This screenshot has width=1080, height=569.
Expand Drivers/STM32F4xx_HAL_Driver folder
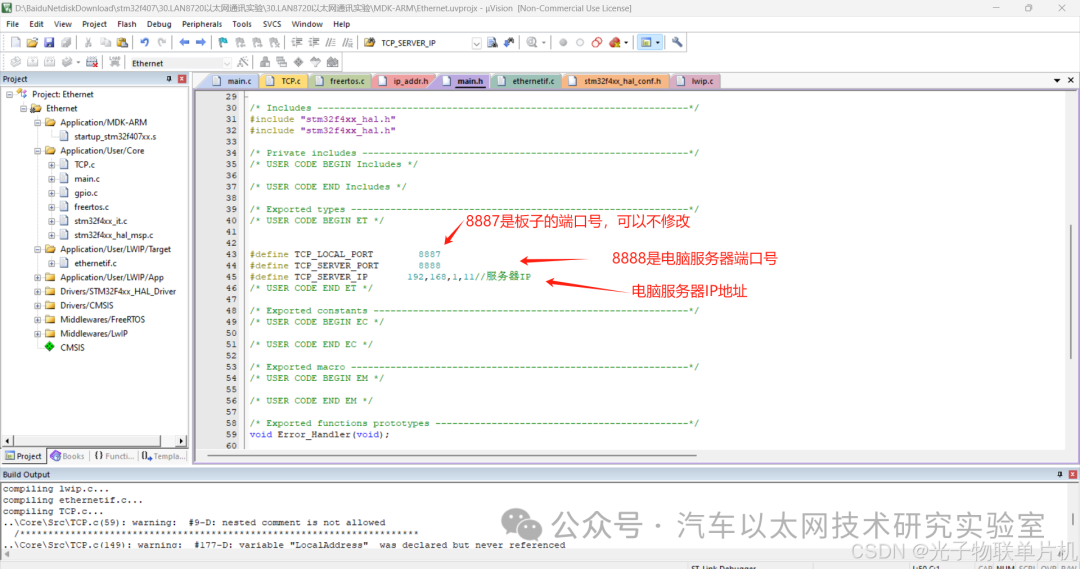click(38, 291)
